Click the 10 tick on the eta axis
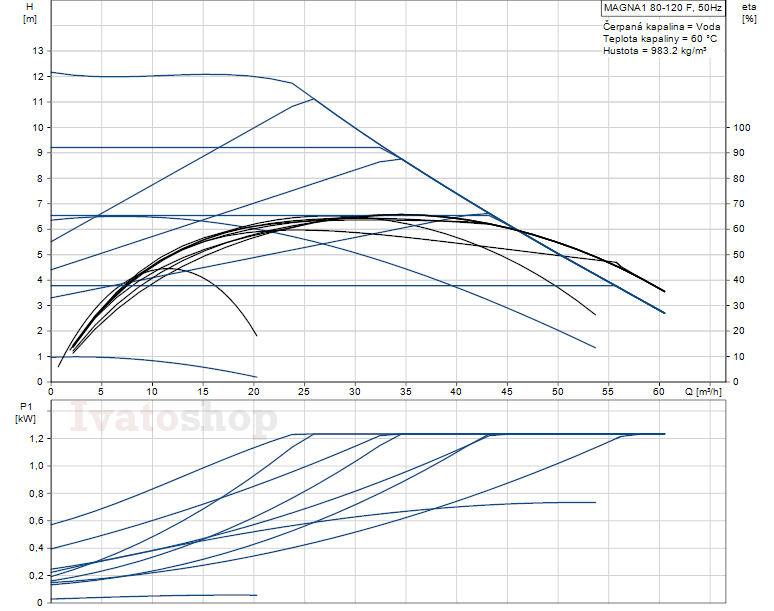 pyautogui.click(x=739, y=356)
